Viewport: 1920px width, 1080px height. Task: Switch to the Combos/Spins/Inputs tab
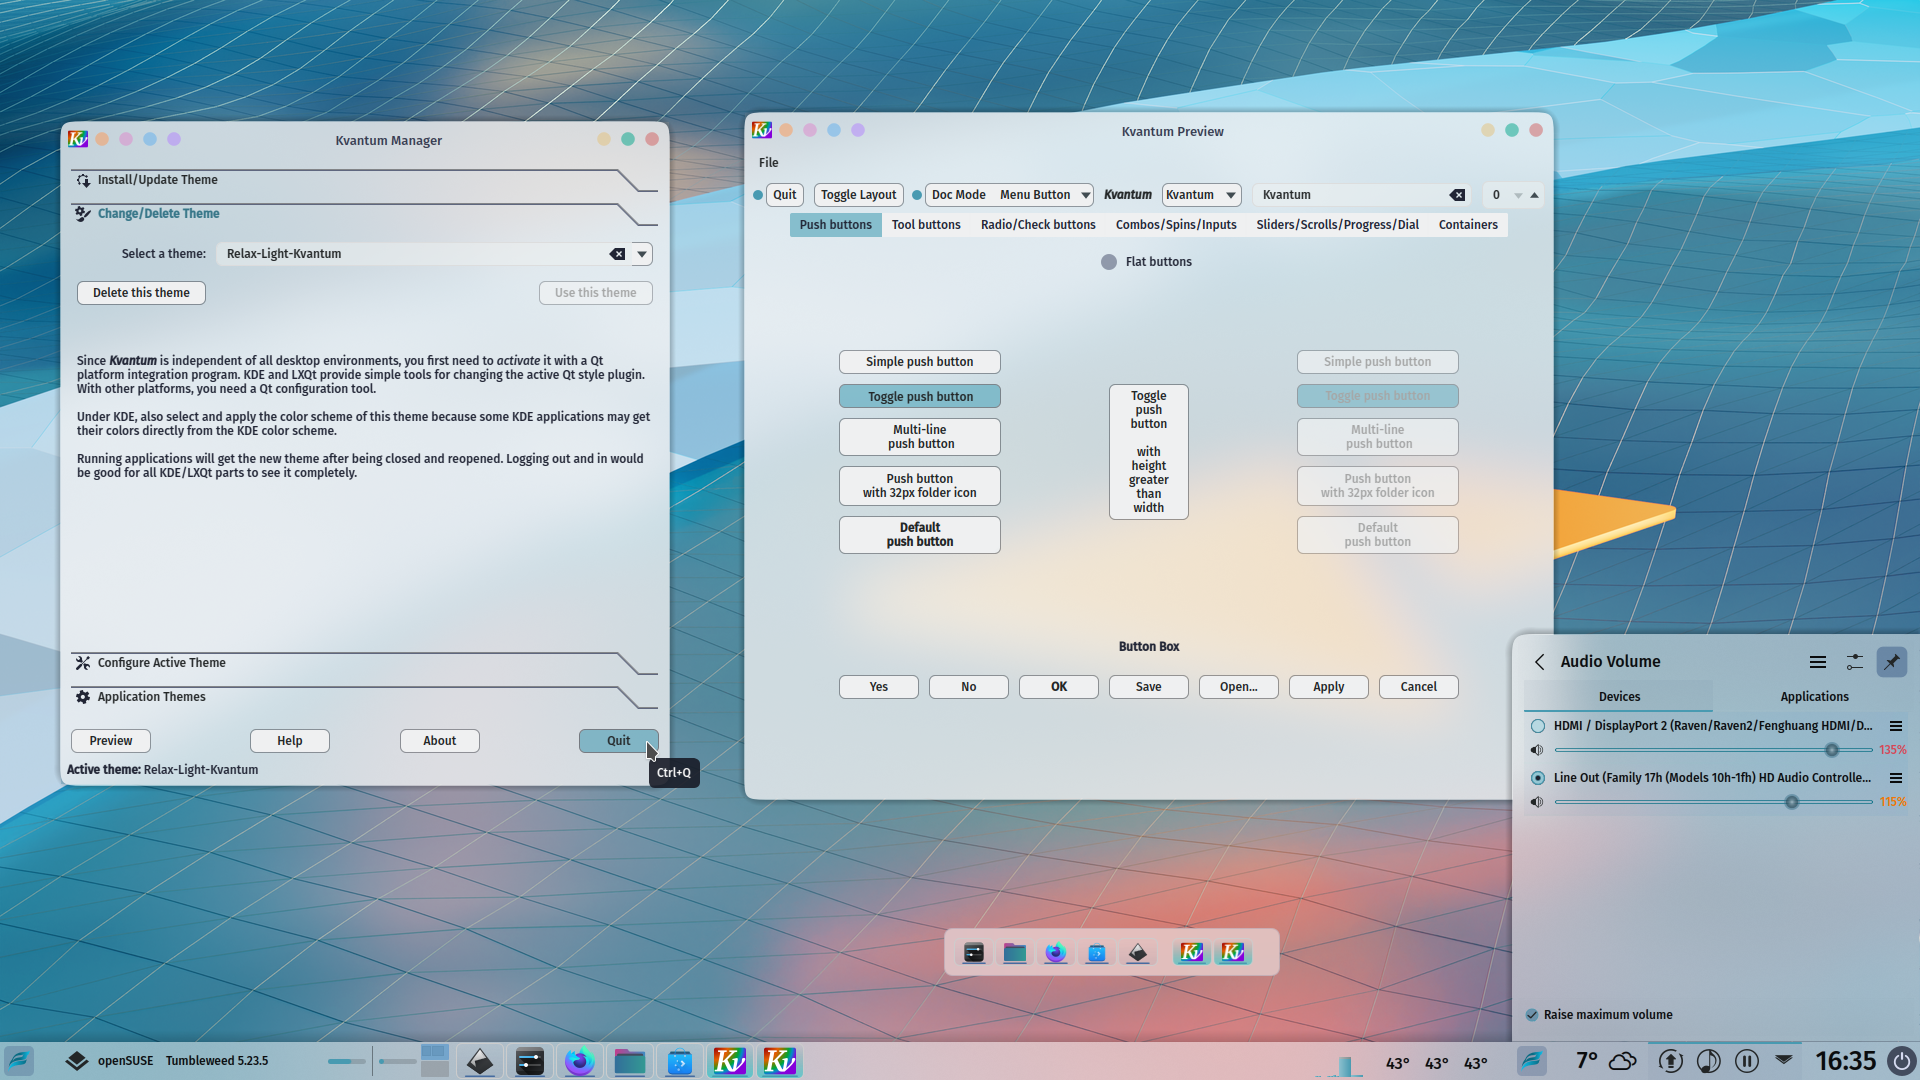(x=1176, y=225)
